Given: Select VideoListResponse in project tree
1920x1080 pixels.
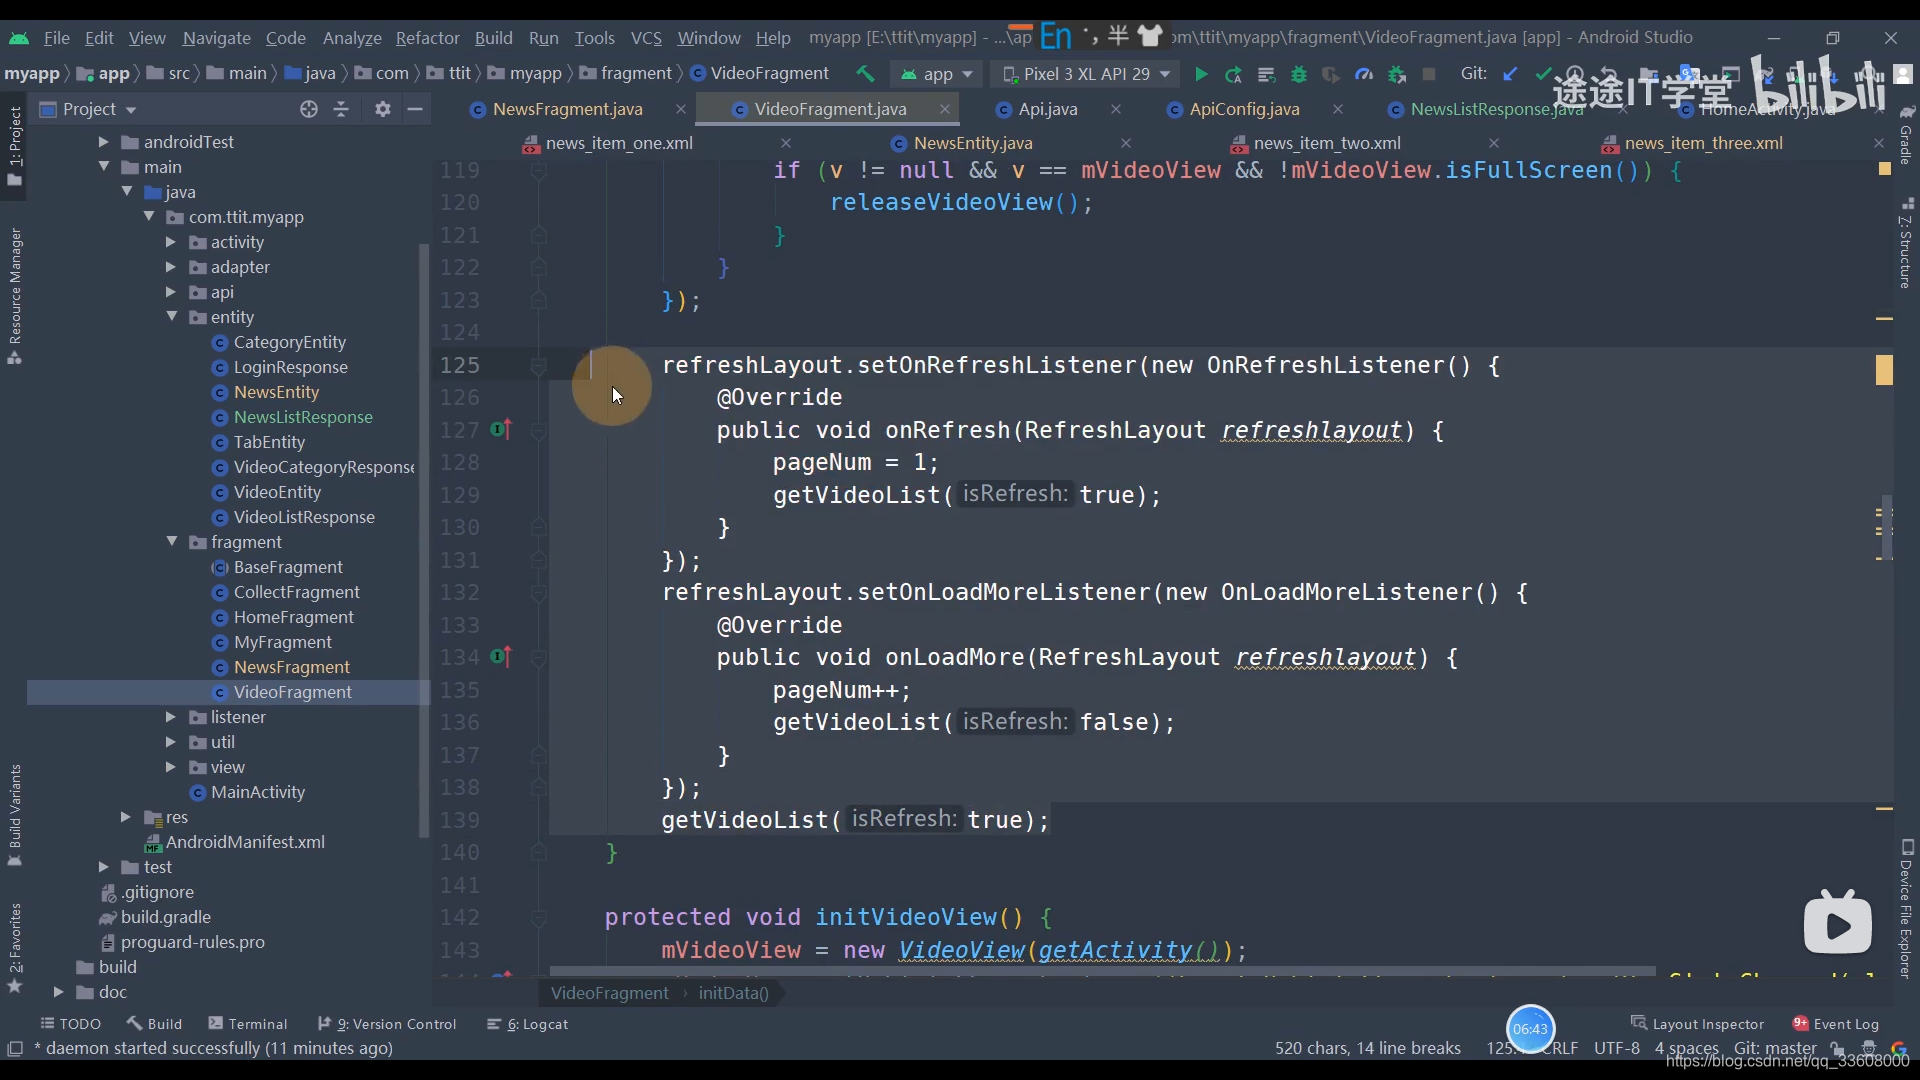Looking at the screenshot, I should 304,517.
